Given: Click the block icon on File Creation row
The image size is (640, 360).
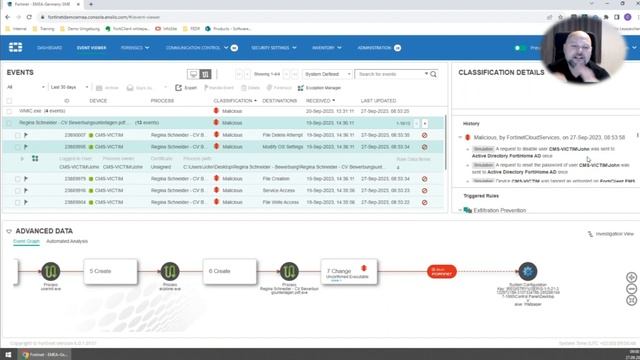Looking at the screenshot, I should tap(424, 179).
